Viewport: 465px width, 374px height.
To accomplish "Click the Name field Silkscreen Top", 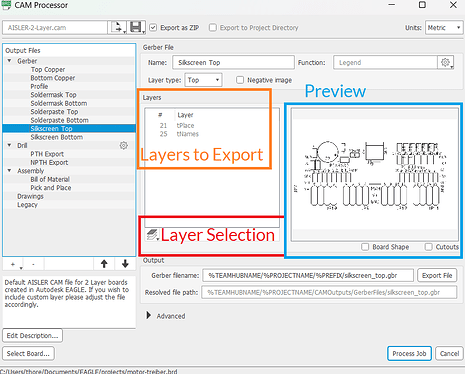I will [x=233, y=62].
